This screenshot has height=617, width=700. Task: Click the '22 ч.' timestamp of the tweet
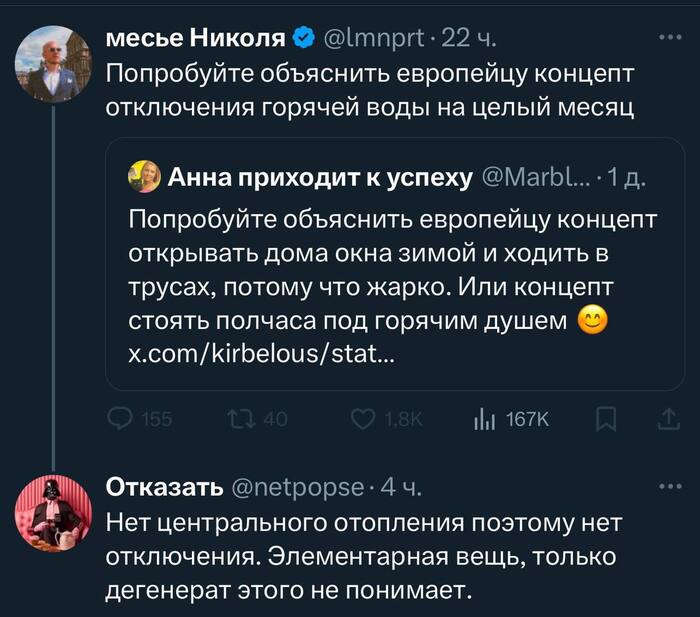(467, 39)
